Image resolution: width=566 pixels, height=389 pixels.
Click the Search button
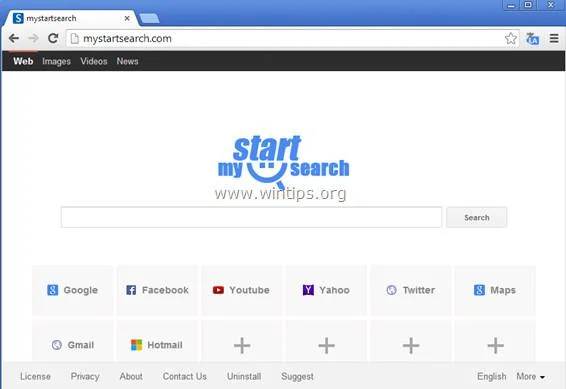pos(476,217)
